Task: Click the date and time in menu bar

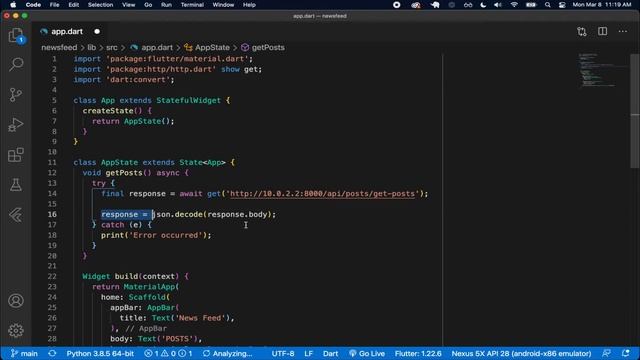Action: click(602, 5)
